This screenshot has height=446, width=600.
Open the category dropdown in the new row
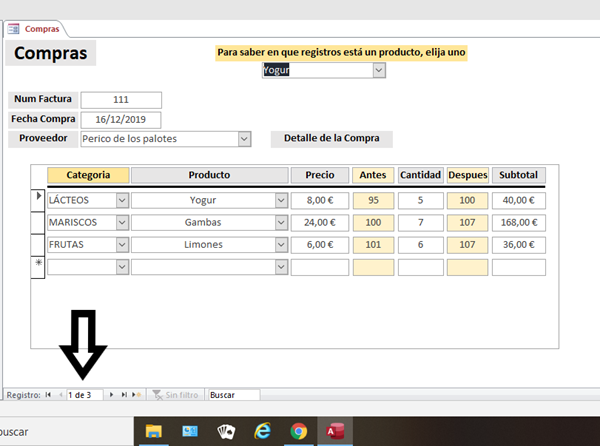122,267
